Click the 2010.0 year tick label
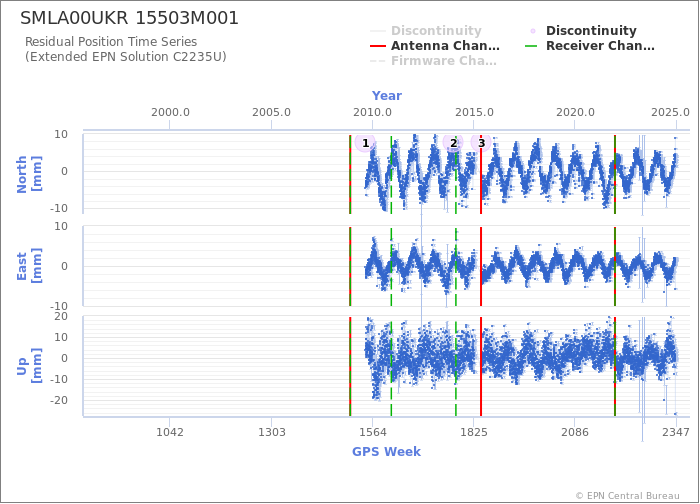700x504 pixels. click(x=373, y=112)
